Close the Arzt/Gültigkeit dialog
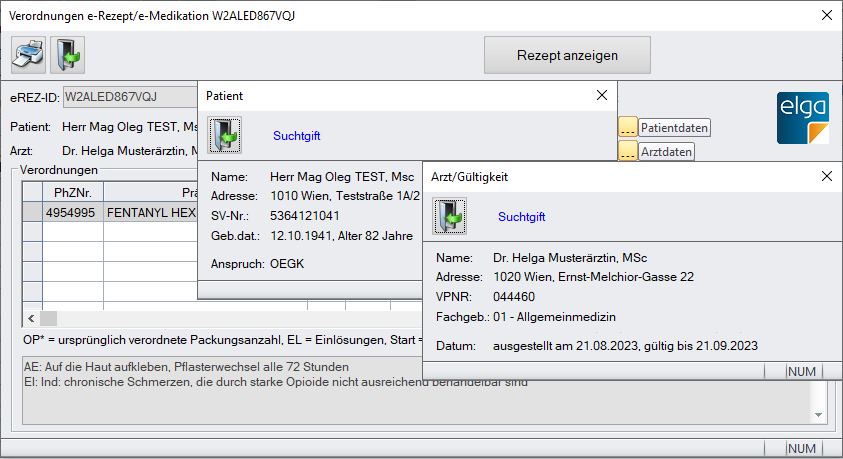This screenshot has height=459, width=843. pyautogui.click(x=826, y=176)
